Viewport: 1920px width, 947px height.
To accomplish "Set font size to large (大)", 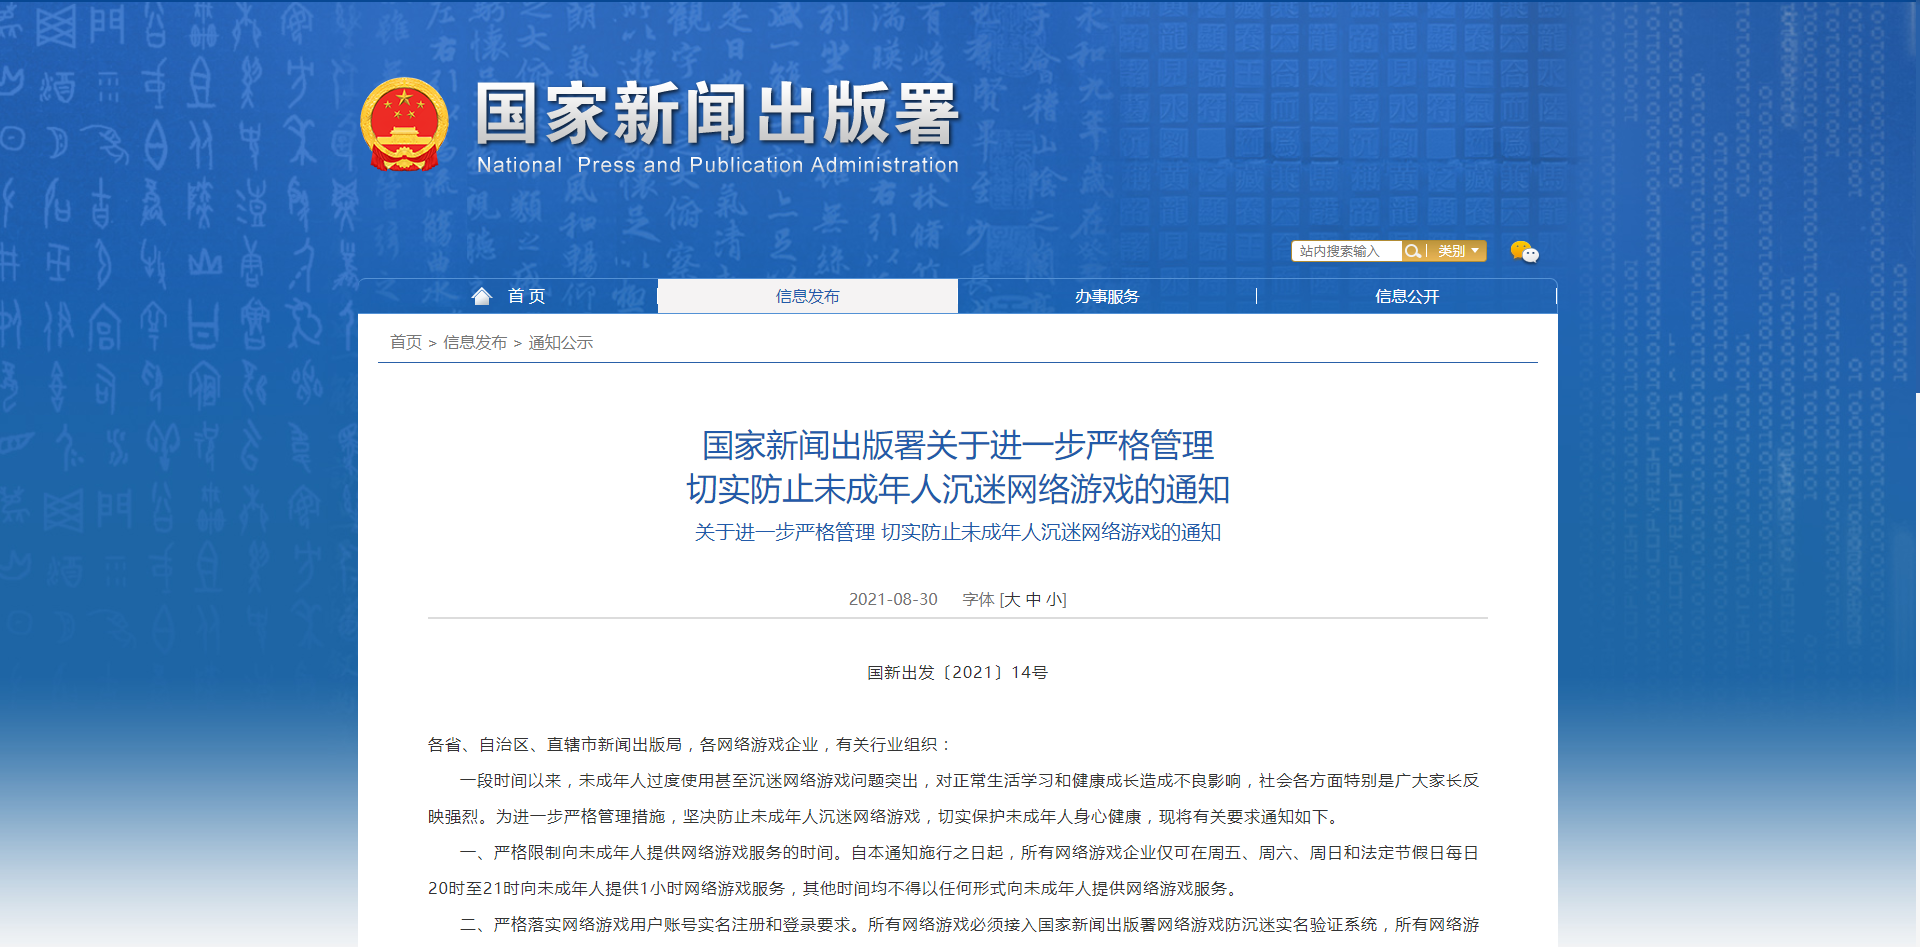I will pyautogui.click(x=1012, y=600).
